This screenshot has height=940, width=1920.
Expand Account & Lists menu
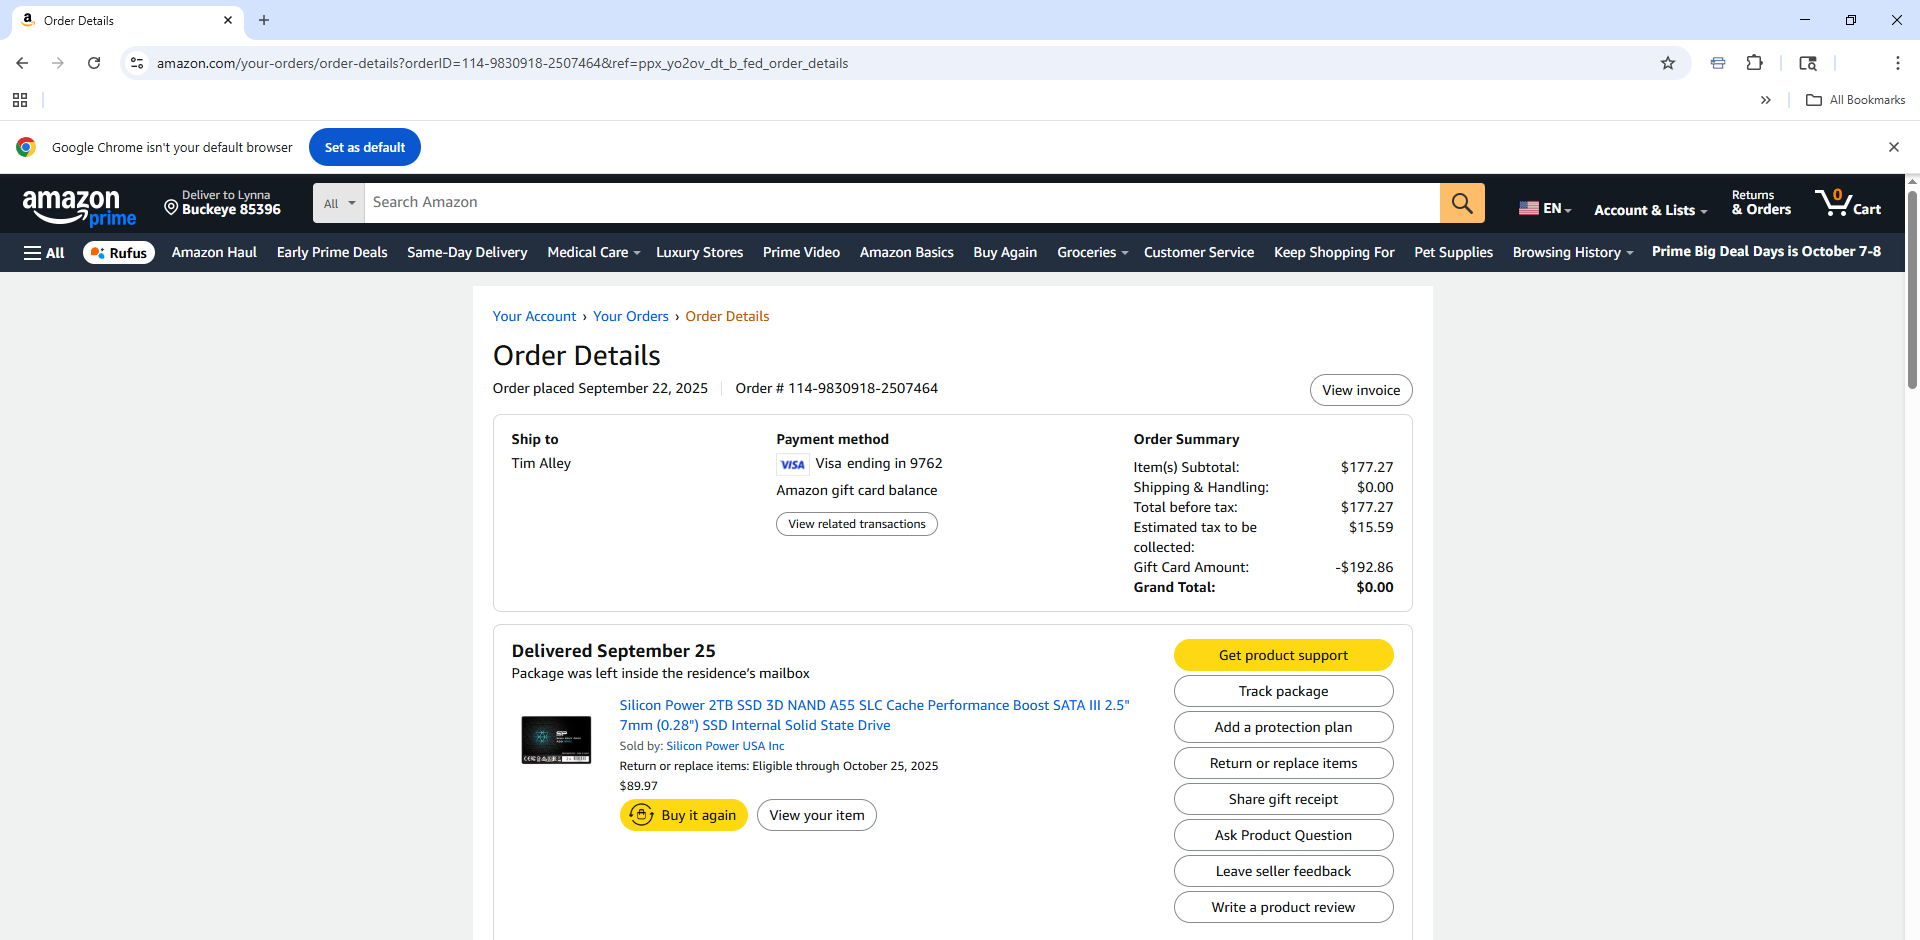[x=1650, y=210]
